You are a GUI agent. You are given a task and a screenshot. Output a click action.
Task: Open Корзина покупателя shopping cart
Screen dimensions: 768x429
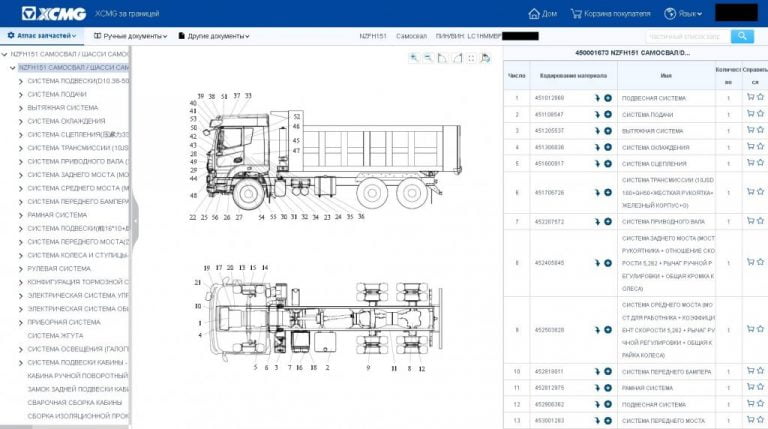point(611,14)
